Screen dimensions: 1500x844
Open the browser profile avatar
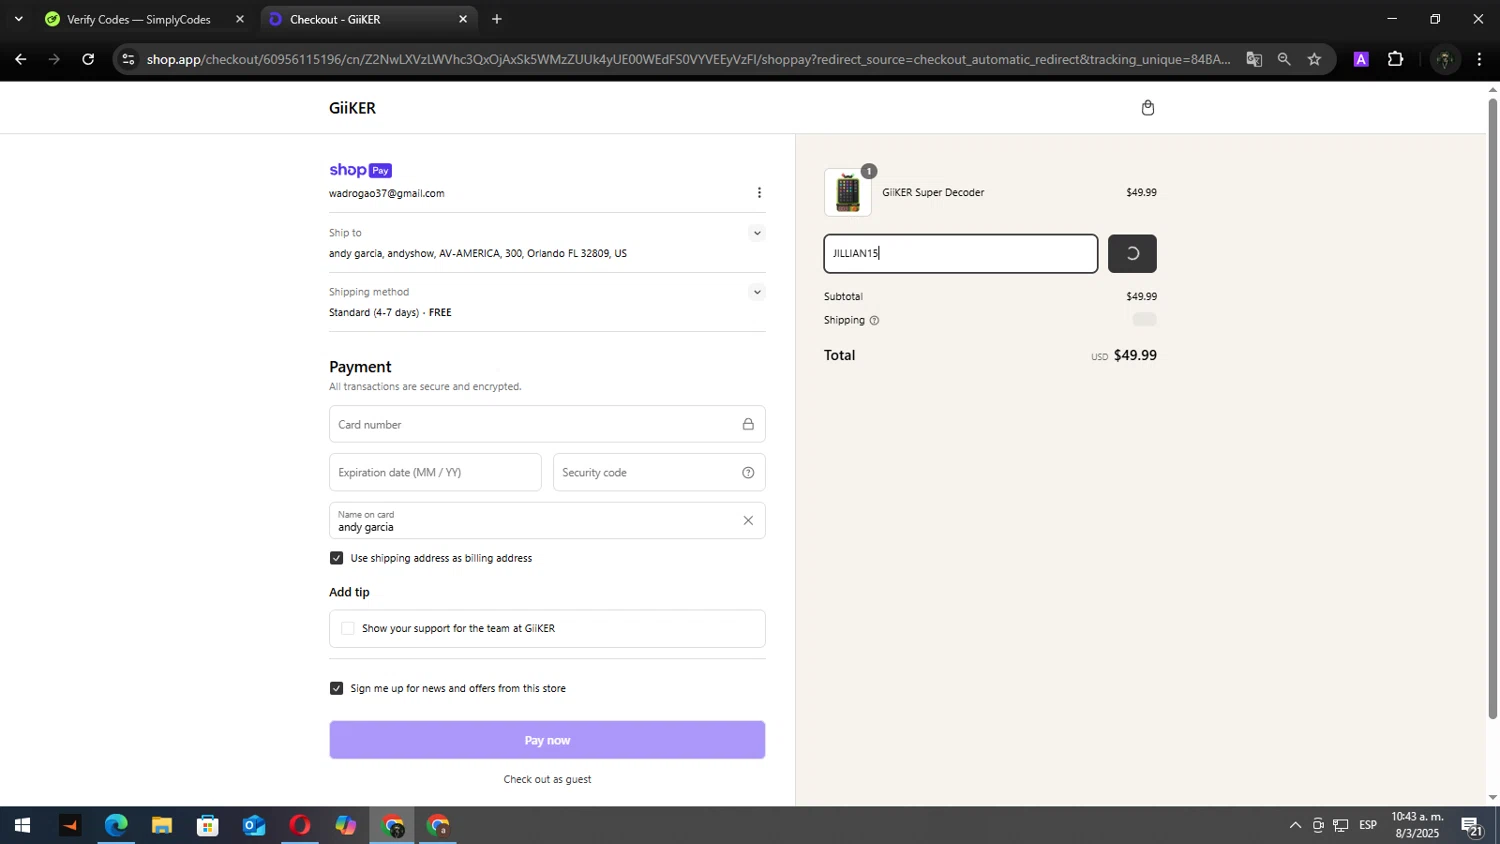tap(1443, 59)
